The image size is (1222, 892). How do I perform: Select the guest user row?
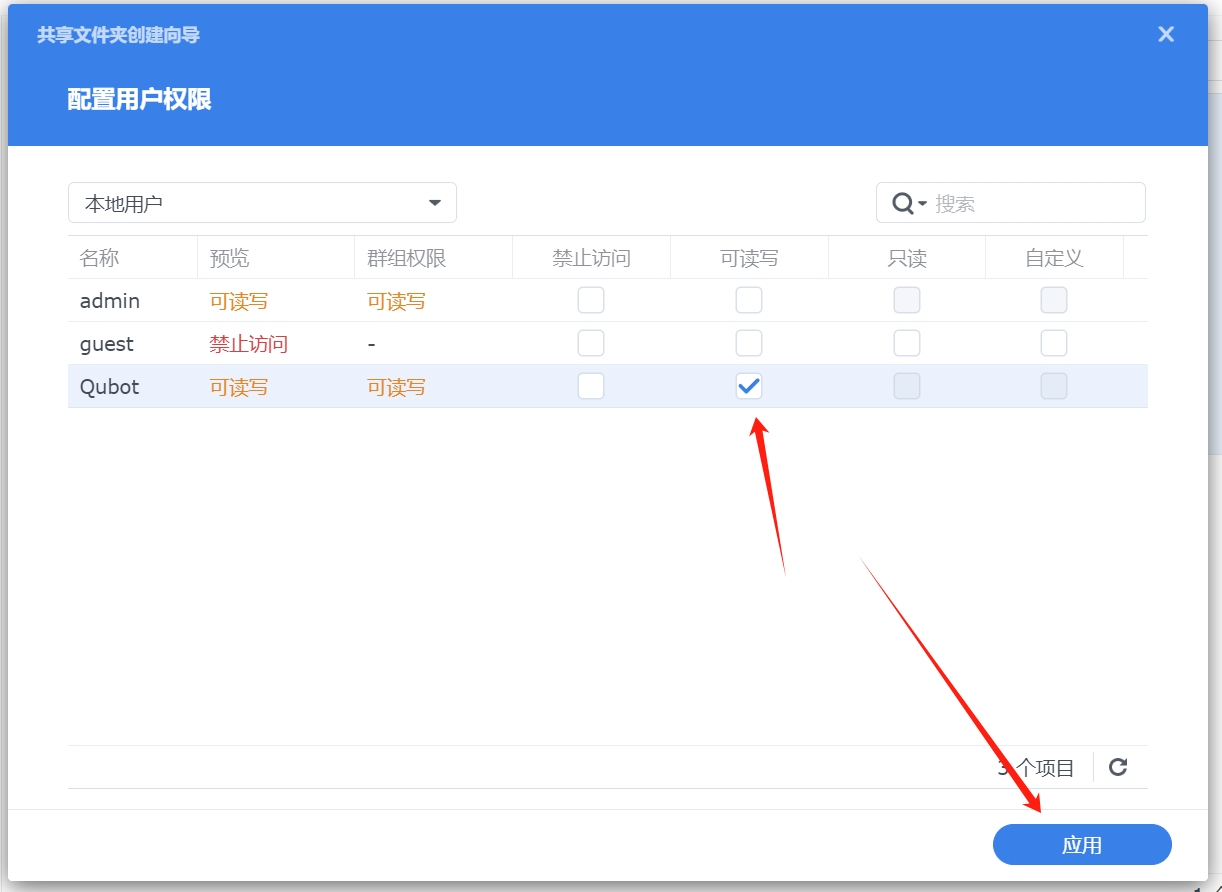(x=608, y=343)
